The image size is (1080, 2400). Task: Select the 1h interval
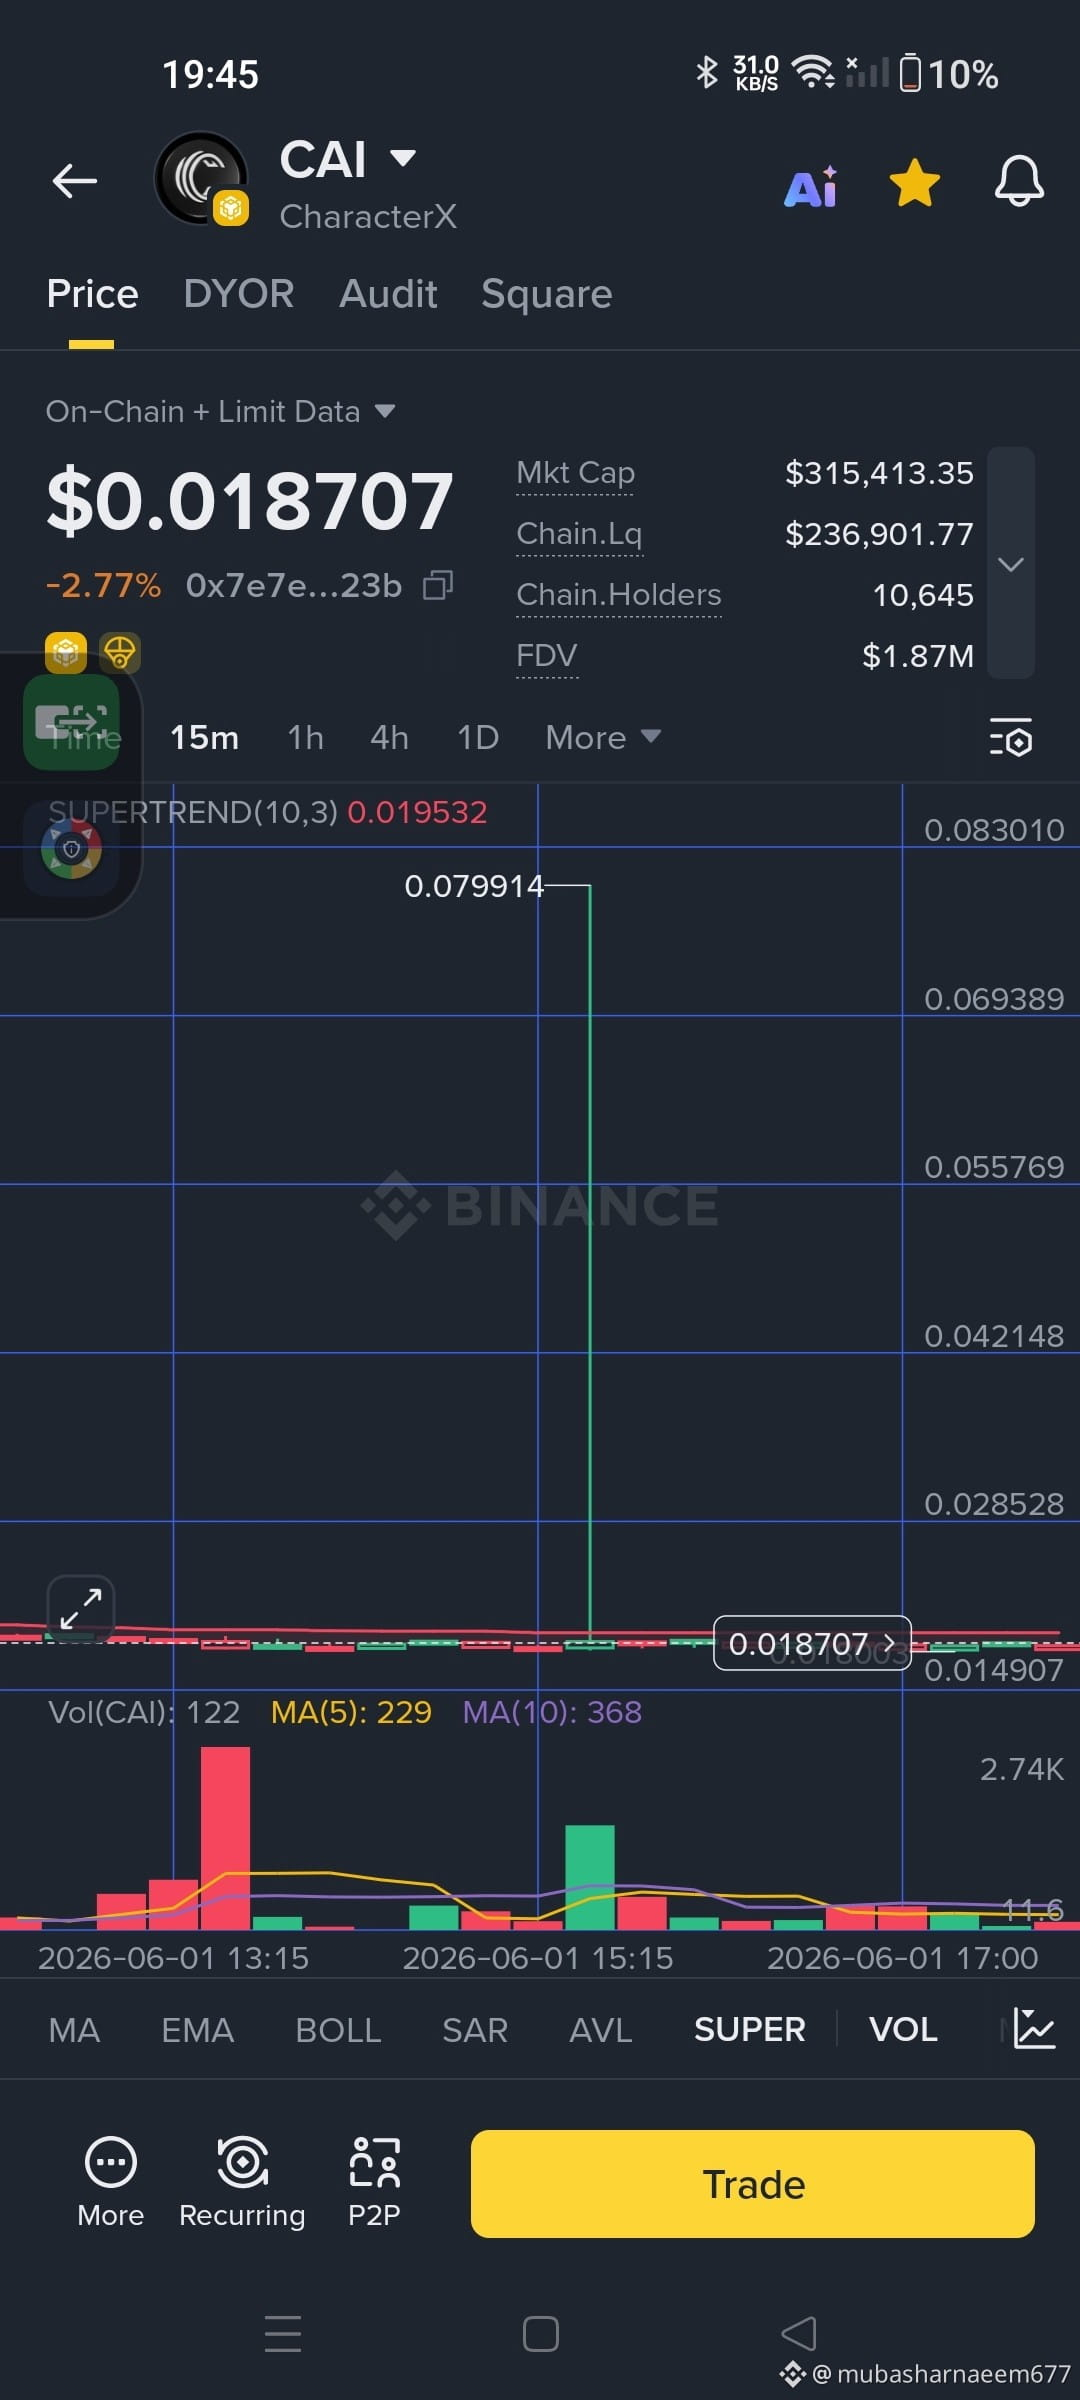click(305, 738)
